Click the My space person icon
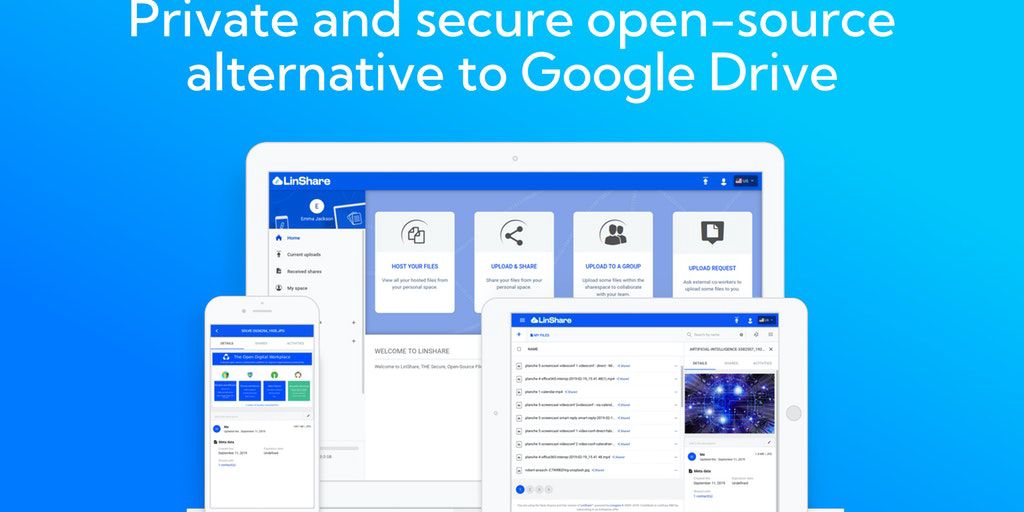The width and height of the screenshot is (1024, 512). tap(279, 287)
